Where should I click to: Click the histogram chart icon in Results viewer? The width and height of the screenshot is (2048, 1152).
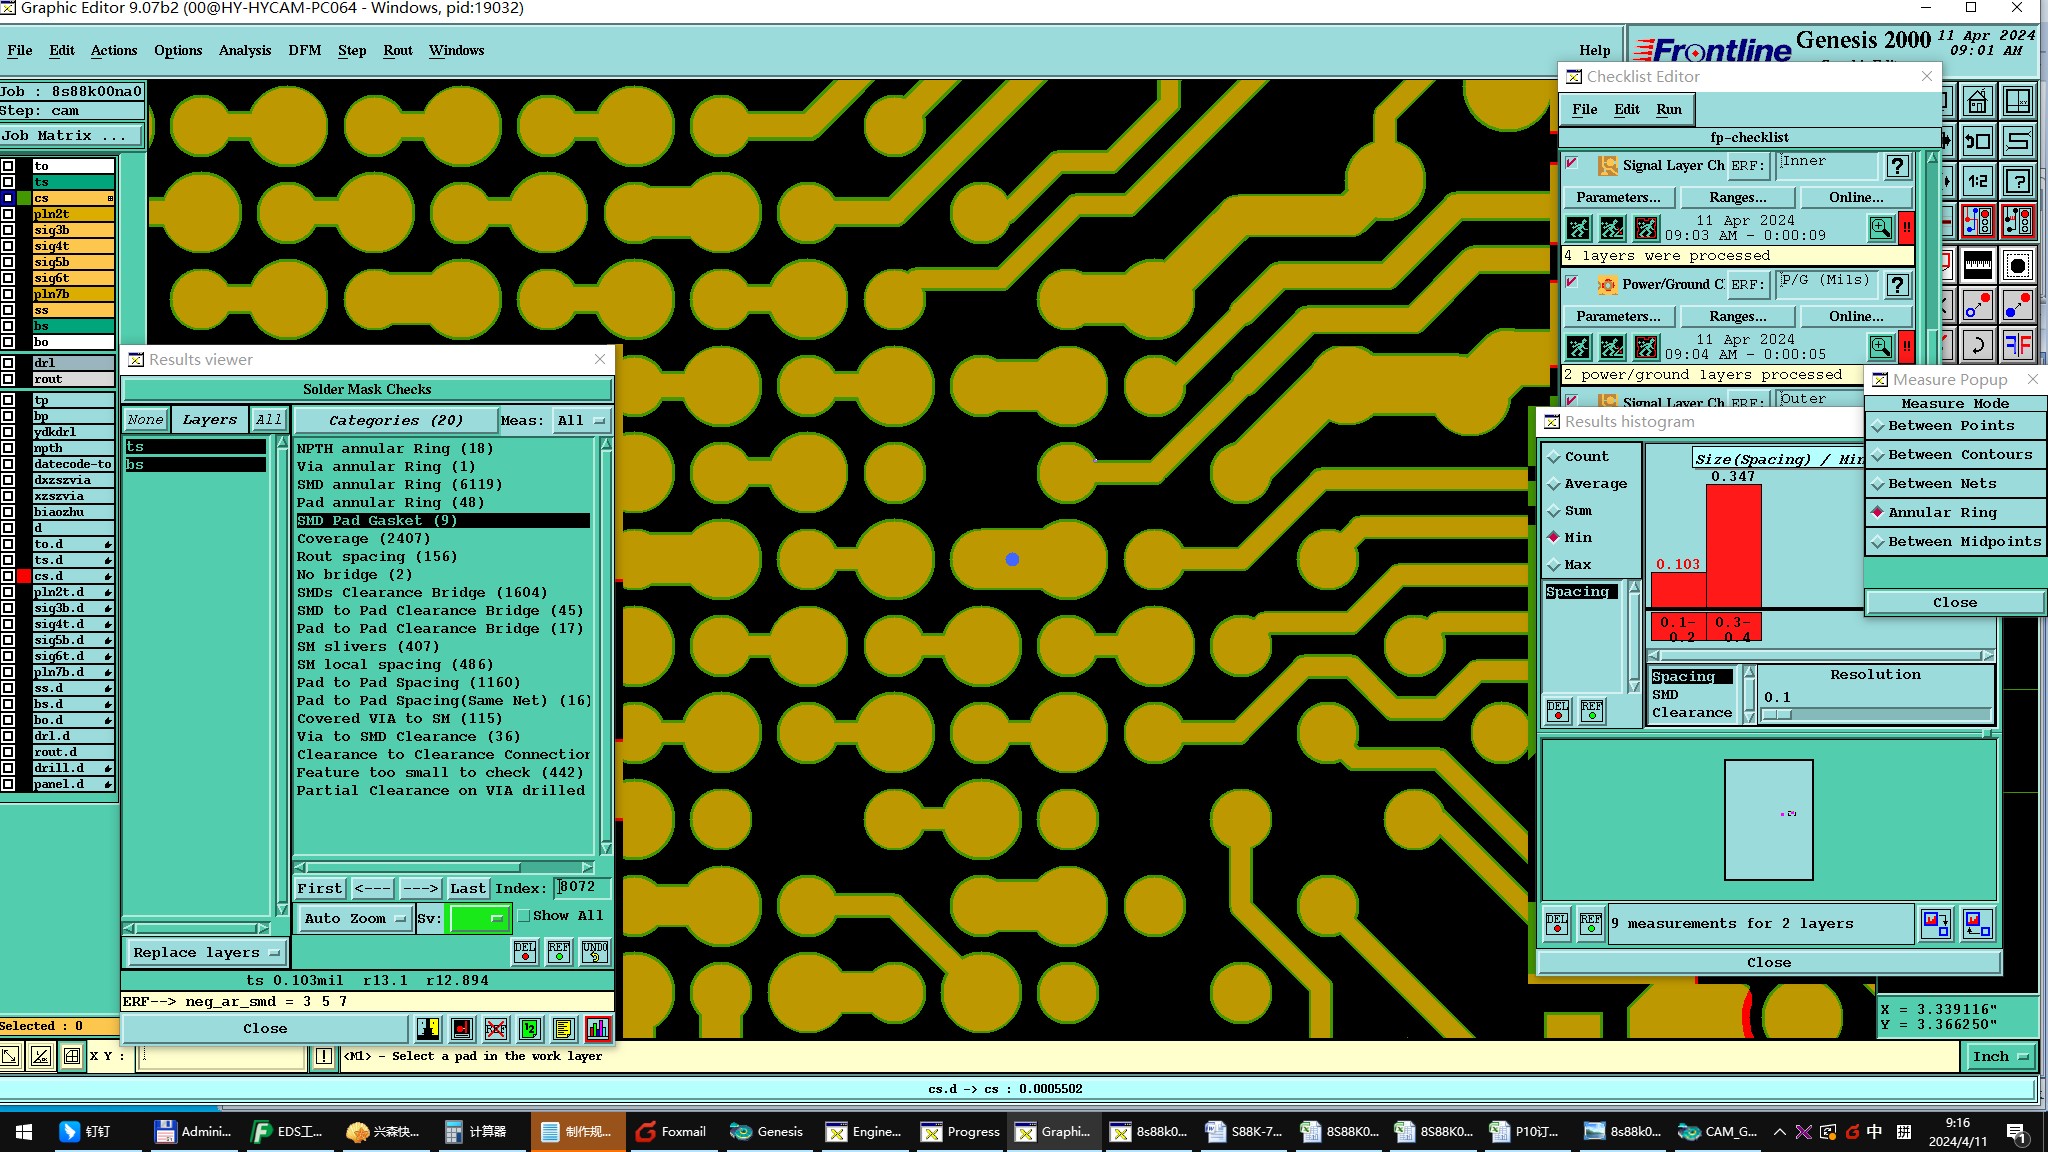tap(598, 1028)
